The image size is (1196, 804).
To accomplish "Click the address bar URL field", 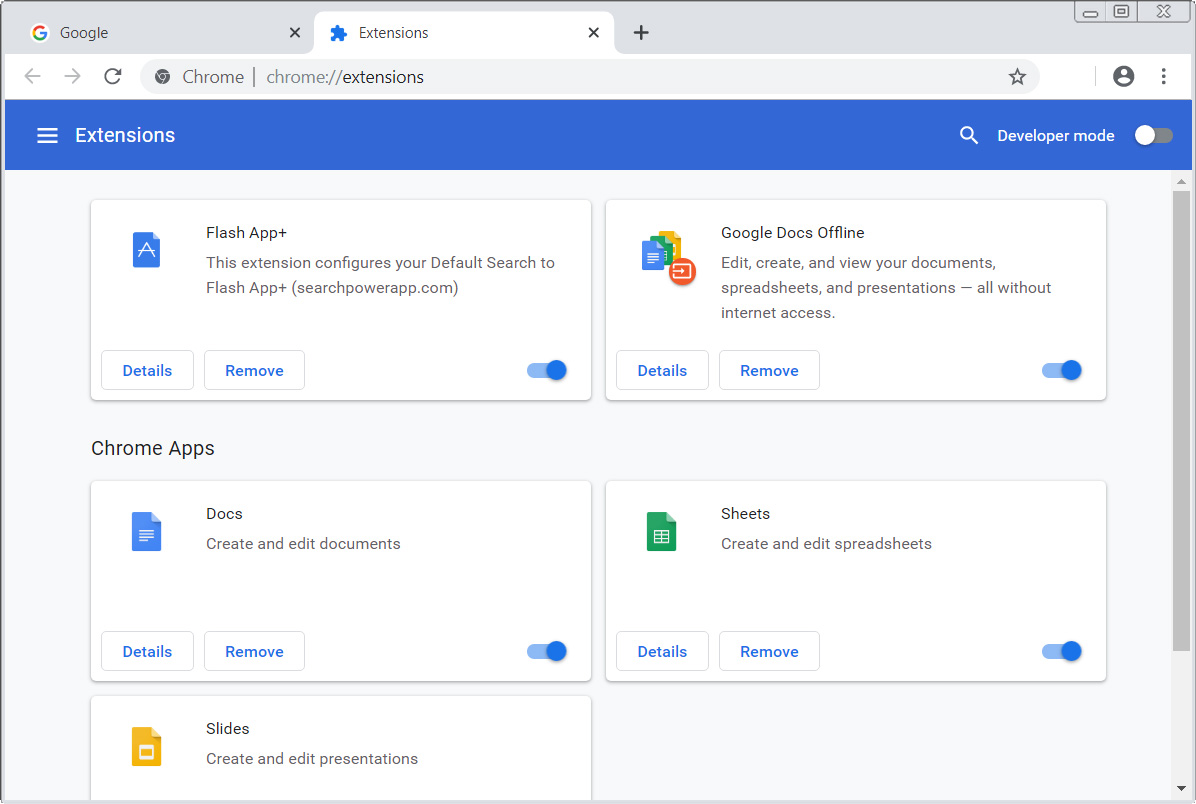I will [x=600, y=77].
